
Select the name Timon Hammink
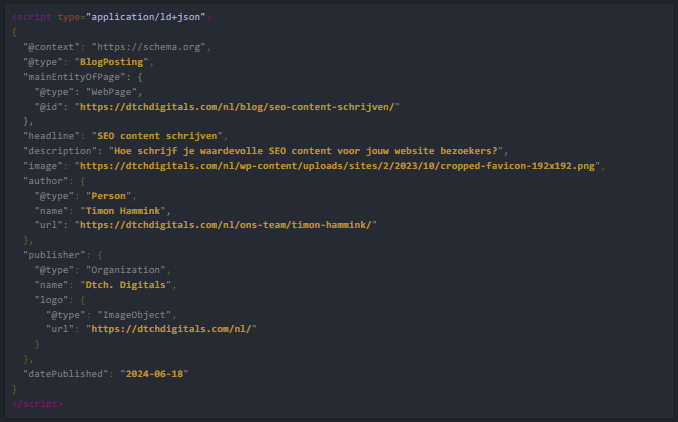point(123,211)
